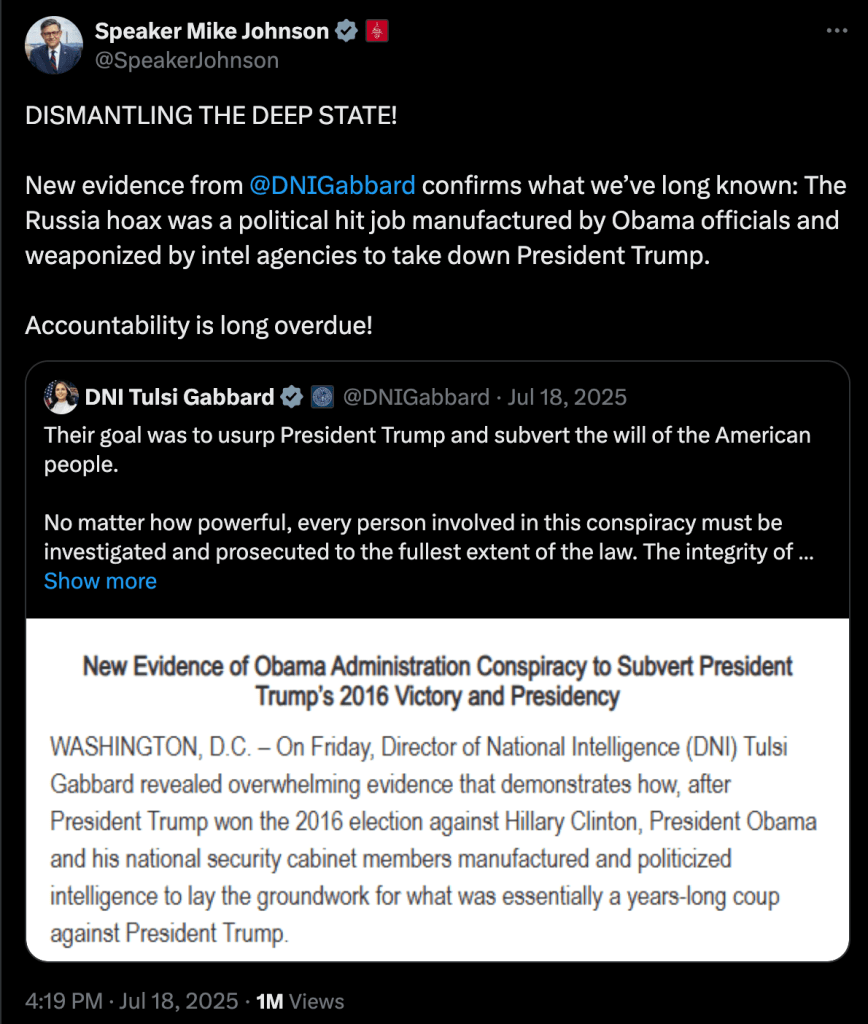Click the gray @DNIGabbard handle in the quoted header
Viewport: 868px width, 1024px height.
pyautogui.click(x=416, y=397)
